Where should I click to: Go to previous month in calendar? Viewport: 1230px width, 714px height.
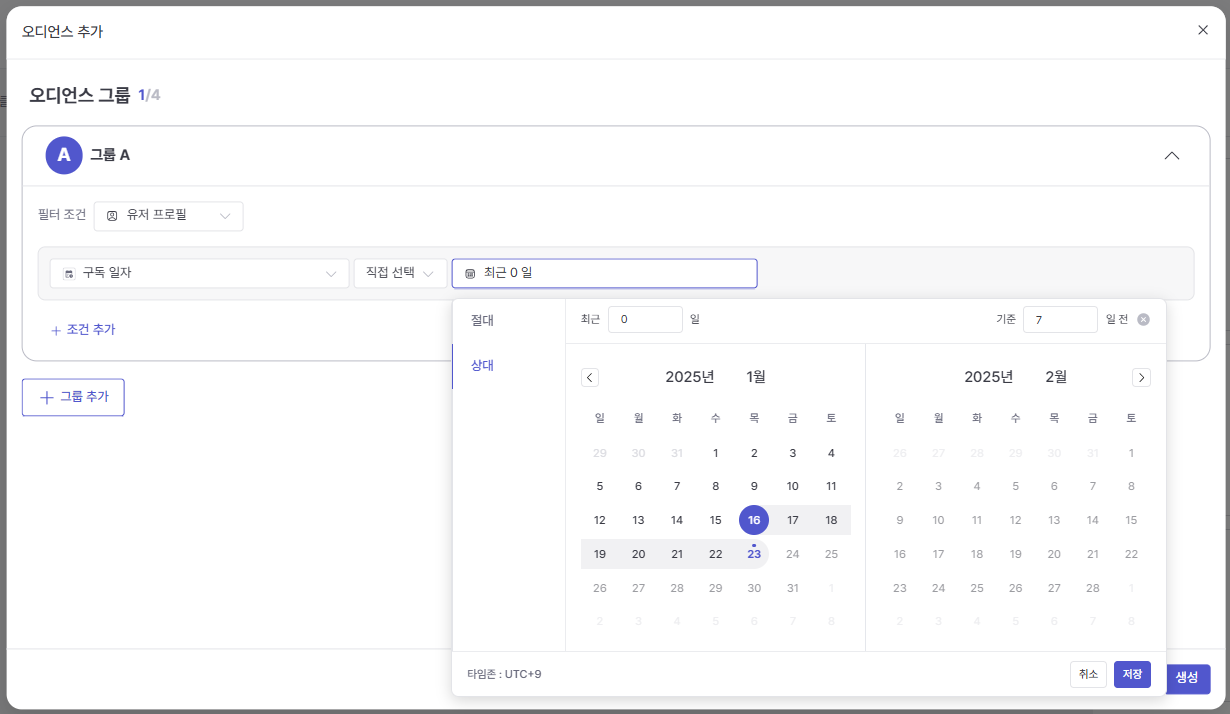click(x=590, y=377)
